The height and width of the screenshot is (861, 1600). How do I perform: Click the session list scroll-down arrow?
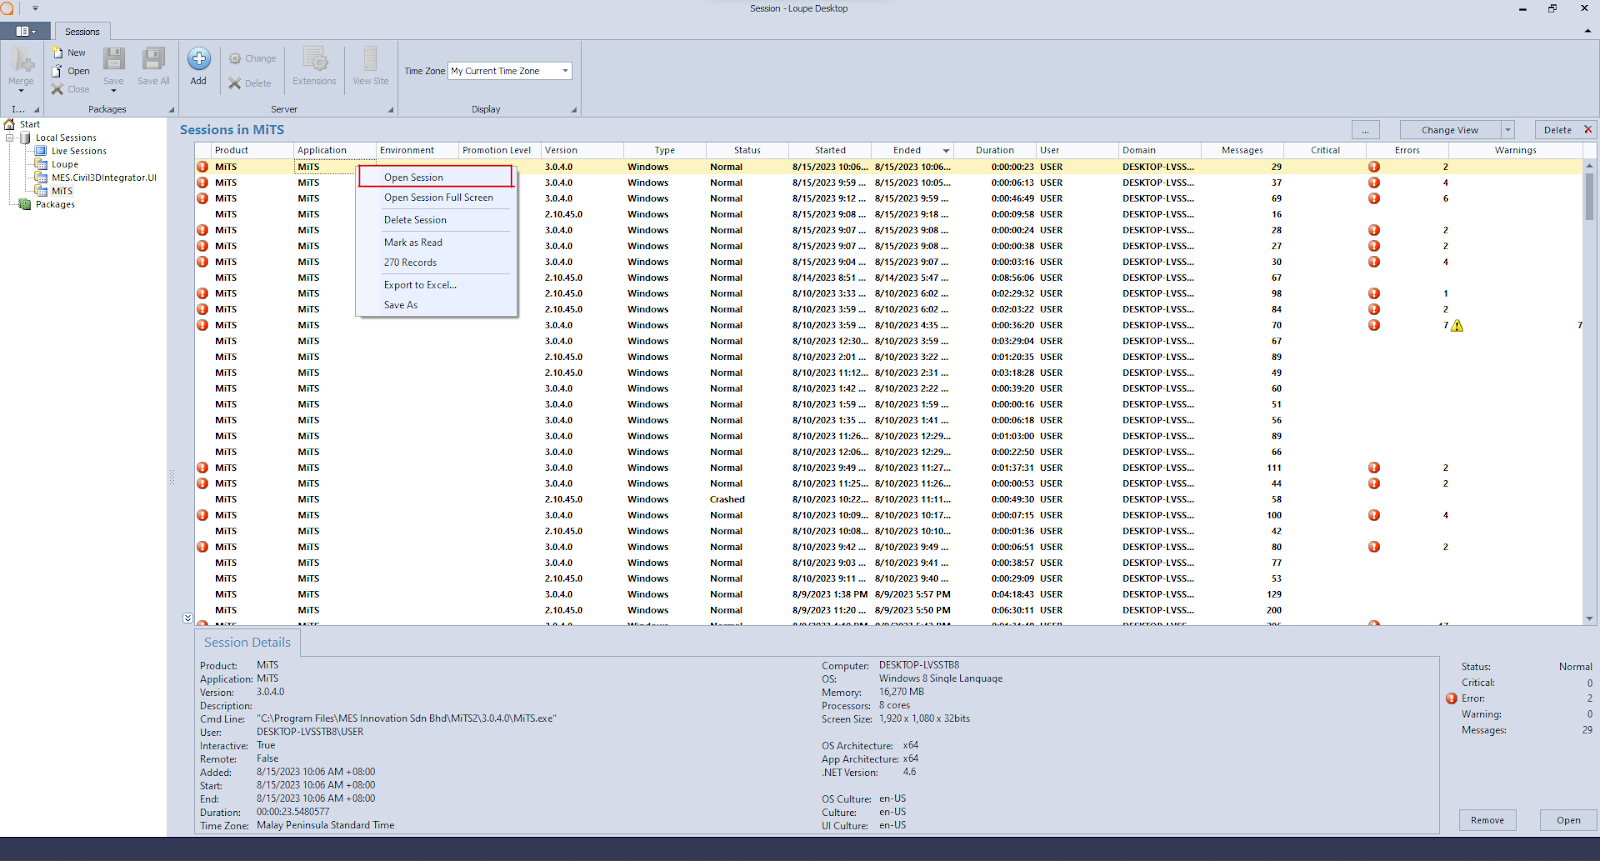pos(1589,618)
